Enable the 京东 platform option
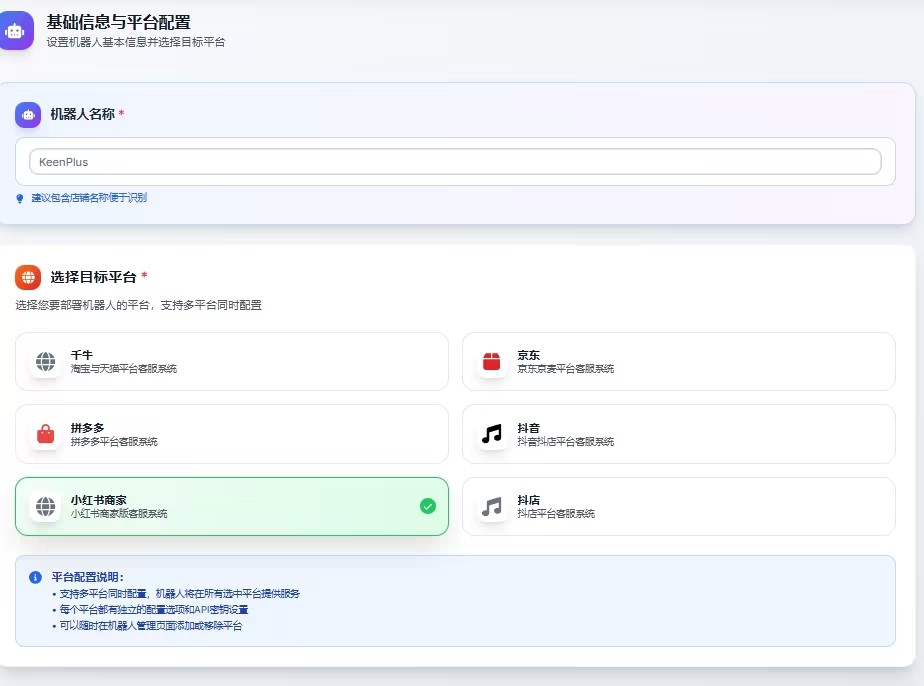The width and height of the screenshot is (924, 686). click(678, 361)
